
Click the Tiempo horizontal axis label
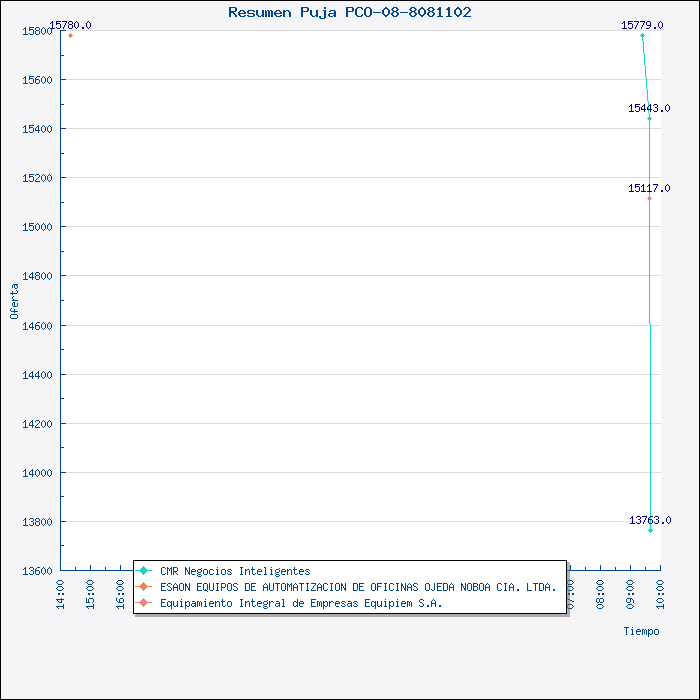tap(641, 631)
